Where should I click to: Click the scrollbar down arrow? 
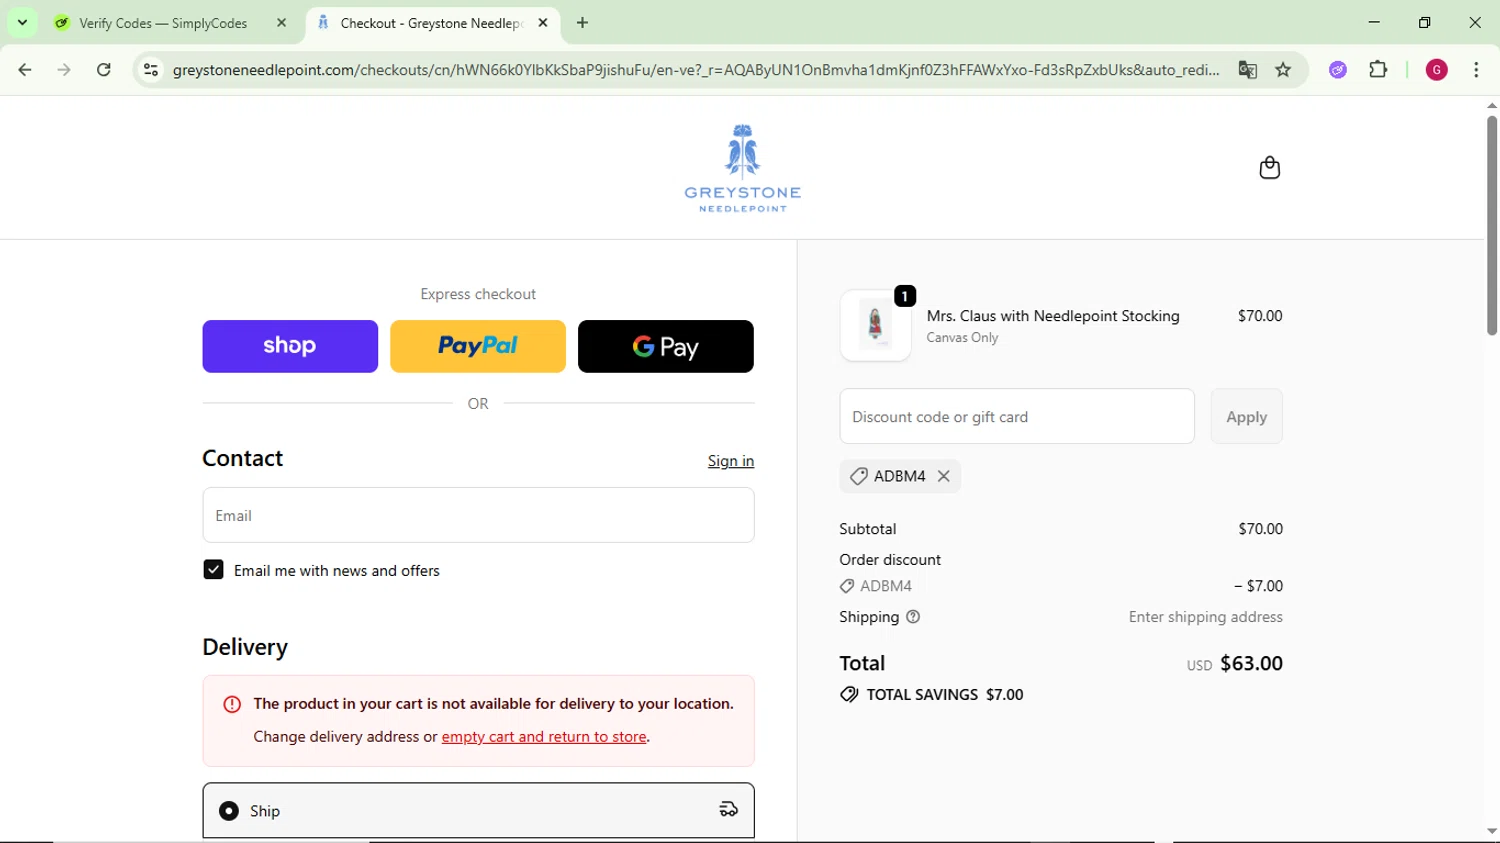pyautogui.click(x=1491, y=831)
